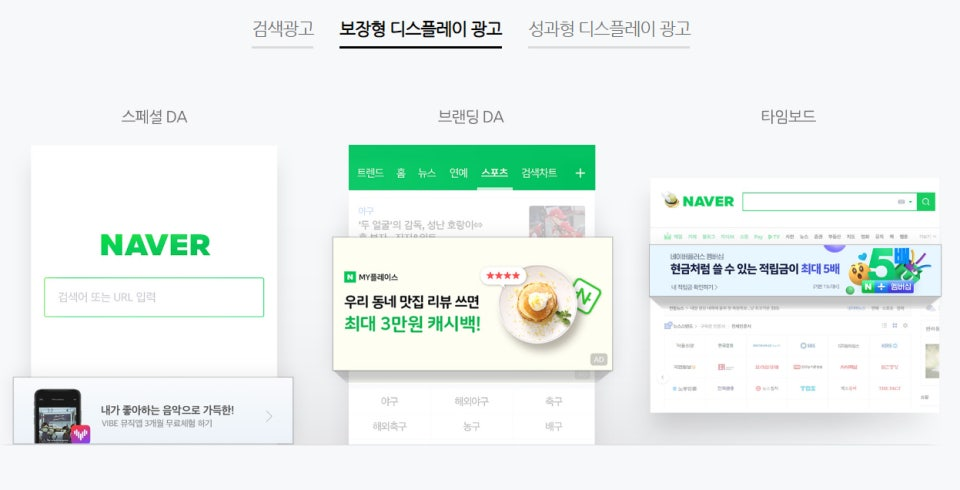Open the arrow on VIBE banner
The height and width of the screenshot is (490, 960).
click(269, 416)
